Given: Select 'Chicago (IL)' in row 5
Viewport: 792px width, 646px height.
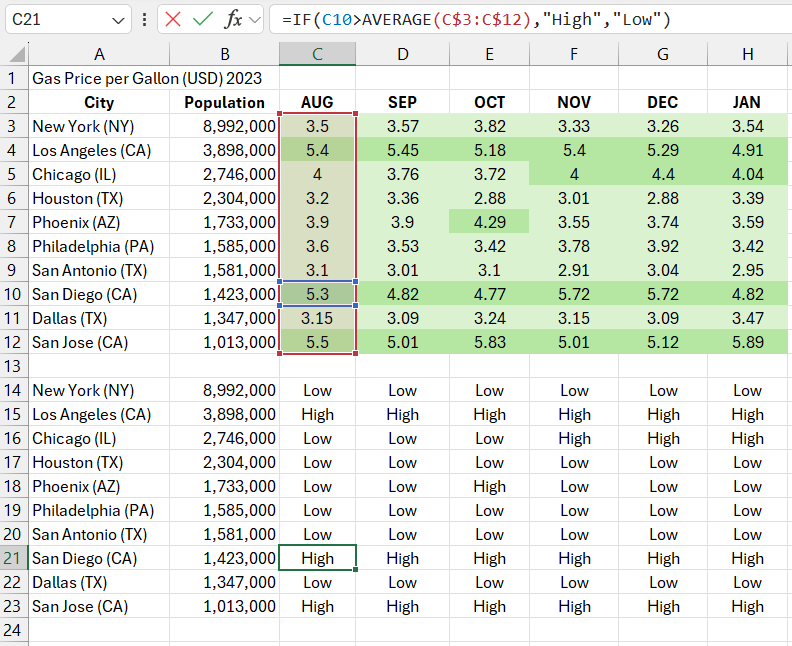Looking at the screenshot, I should tap(99, 174).
